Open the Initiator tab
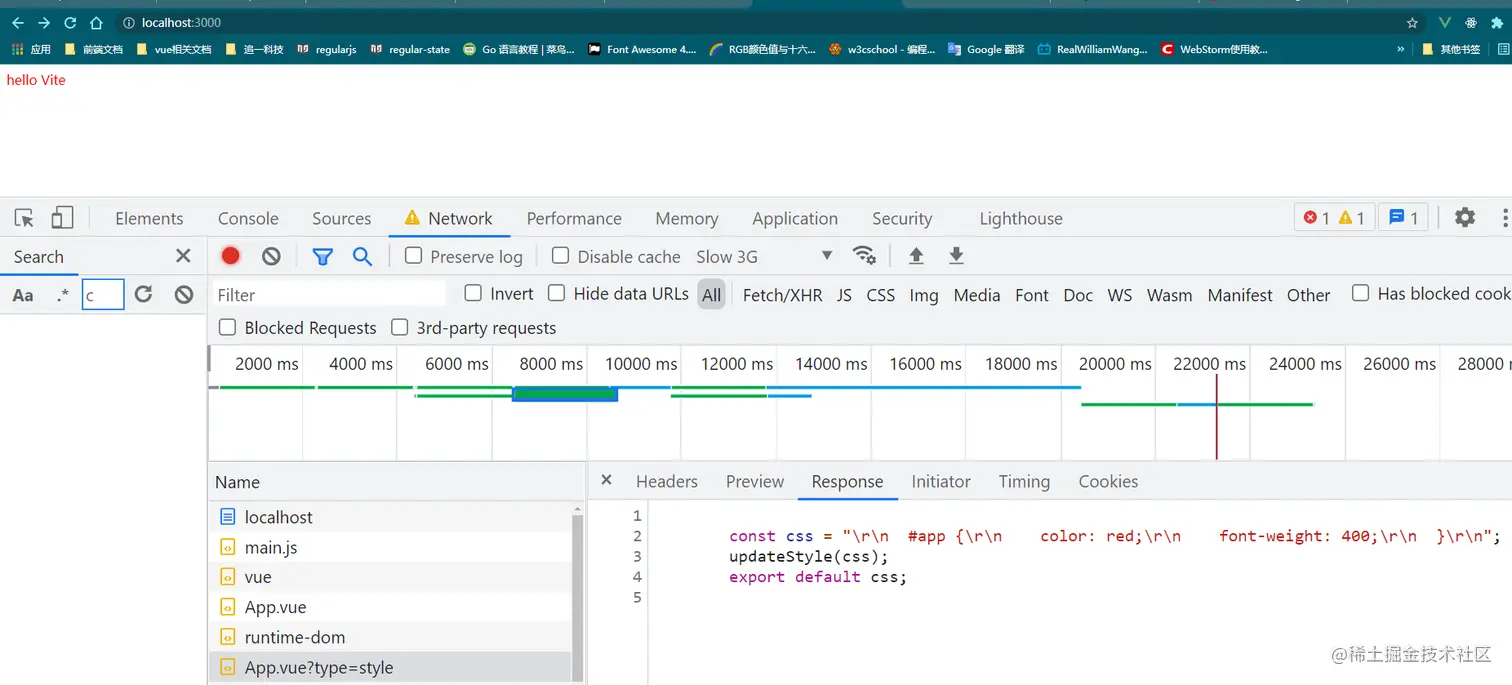This screenshot has height=685, width=1512. 941,481
